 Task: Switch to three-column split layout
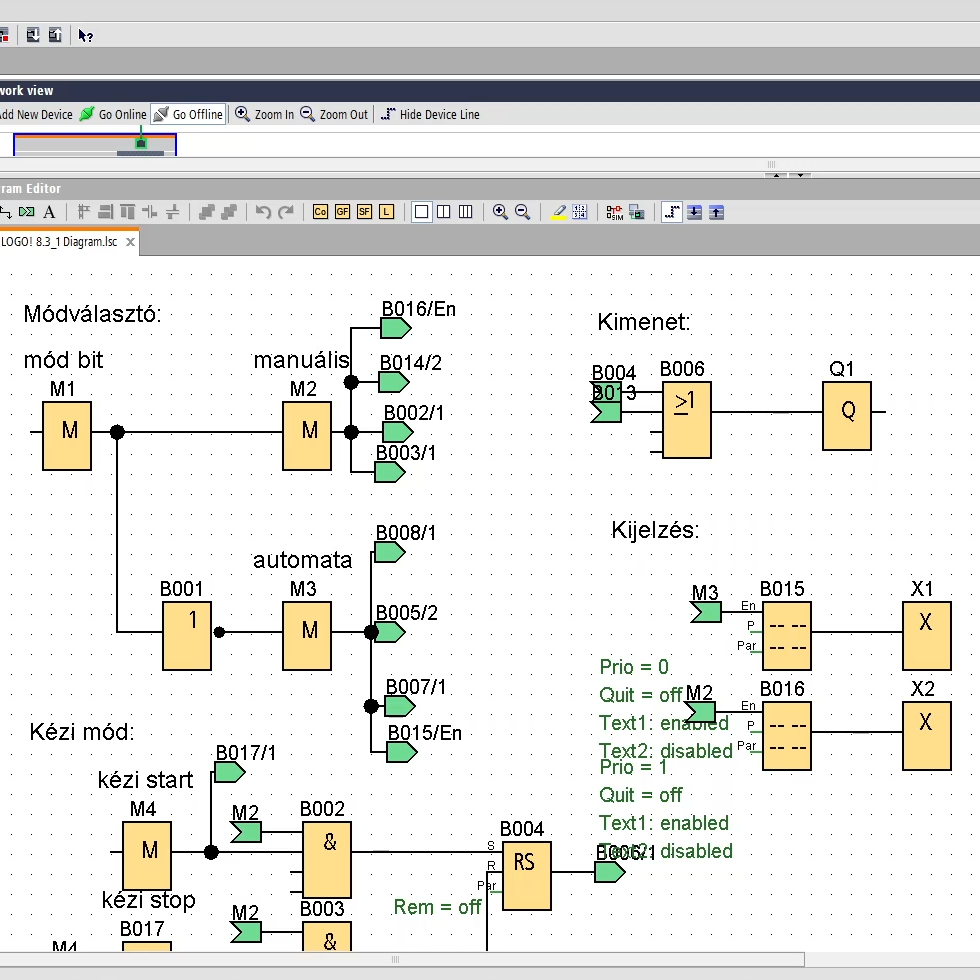coord(465,212)
